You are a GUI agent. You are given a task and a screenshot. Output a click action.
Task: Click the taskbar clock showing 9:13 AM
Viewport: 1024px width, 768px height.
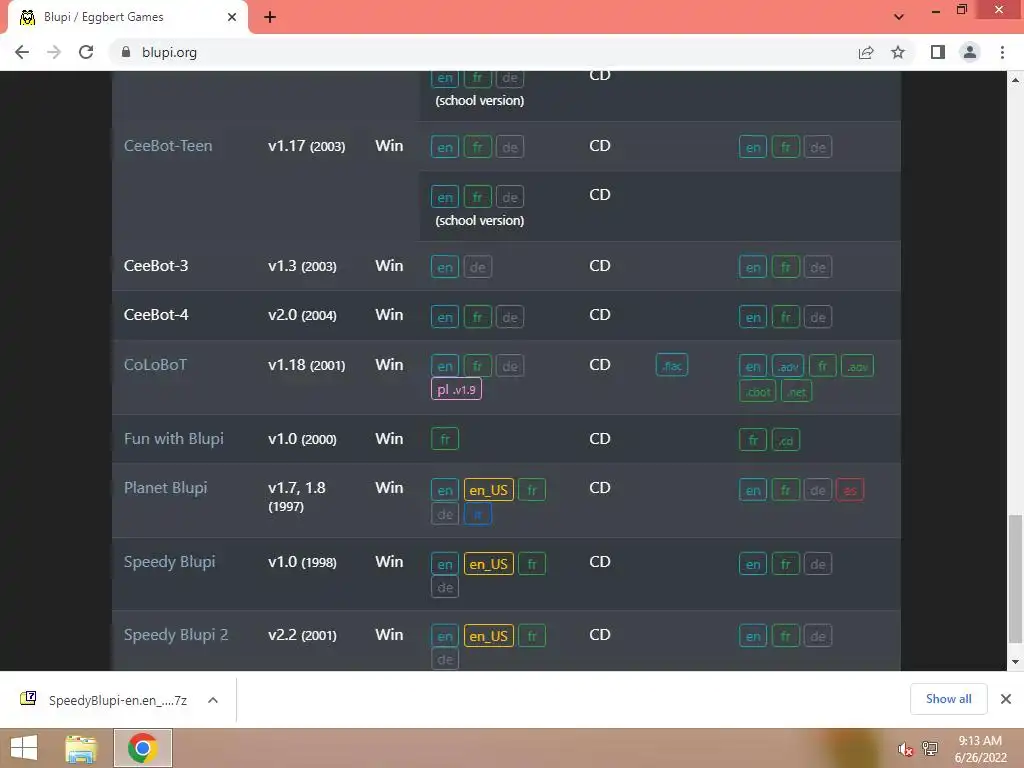pyautogui.click(x=980, y=749)
